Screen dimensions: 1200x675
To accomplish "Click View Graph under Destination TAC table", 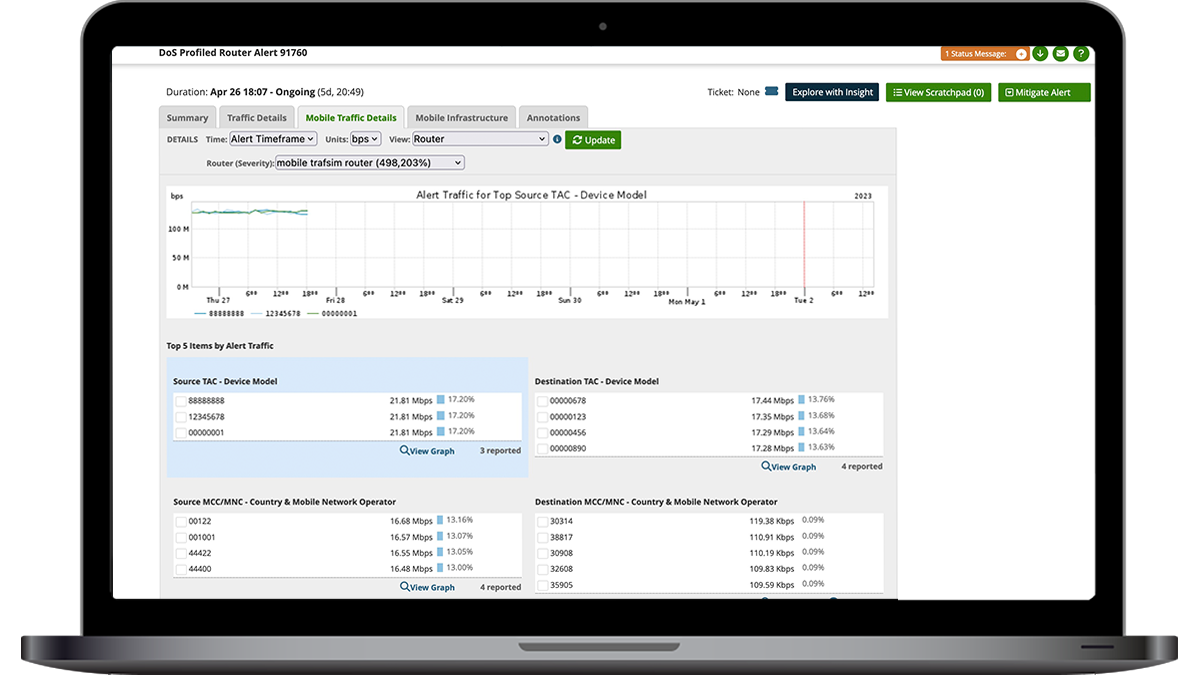I will coord(788,467).
